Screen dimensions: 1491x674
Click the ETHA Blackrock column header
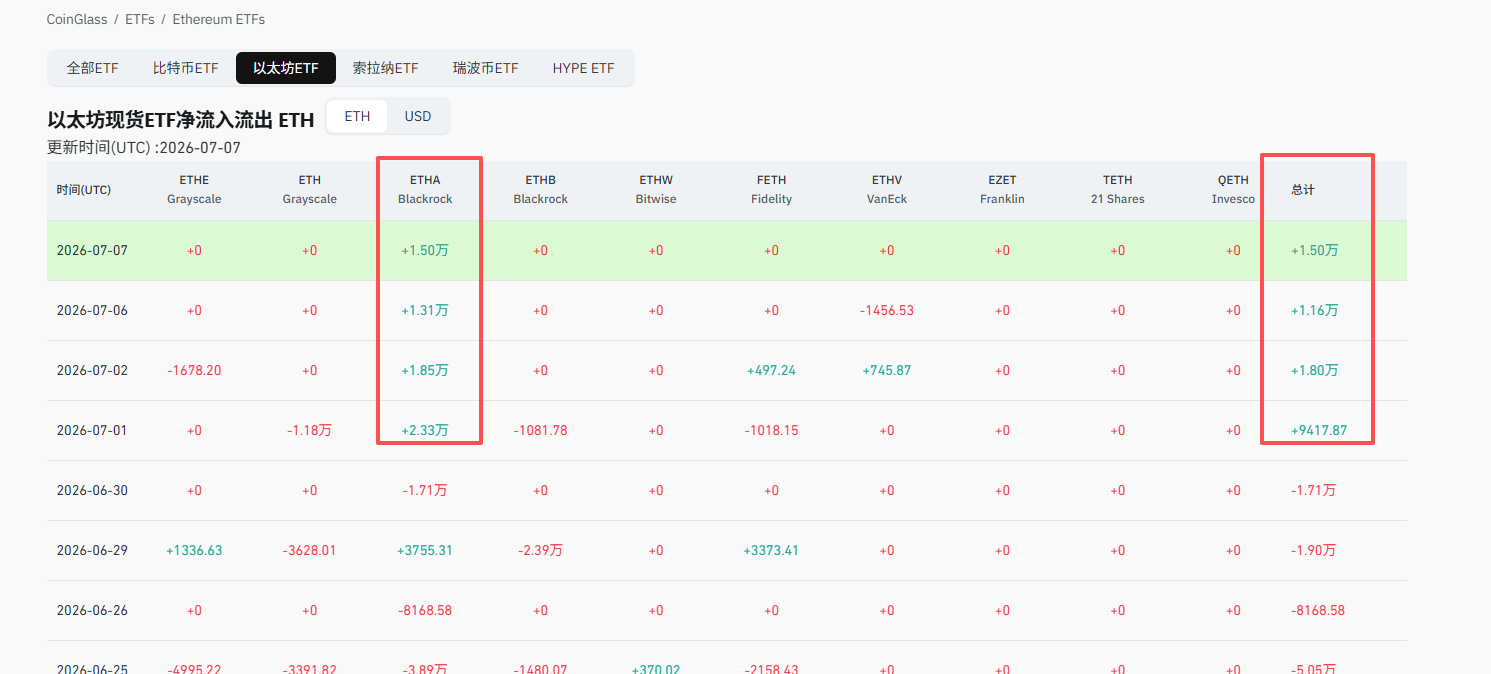coord(425,190)
